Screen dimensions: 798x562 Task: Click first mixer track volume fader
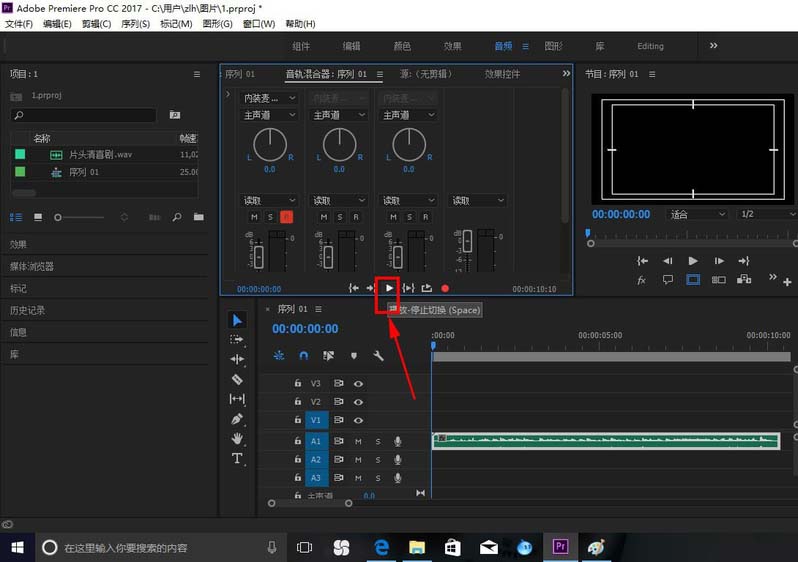coord(259,257)
